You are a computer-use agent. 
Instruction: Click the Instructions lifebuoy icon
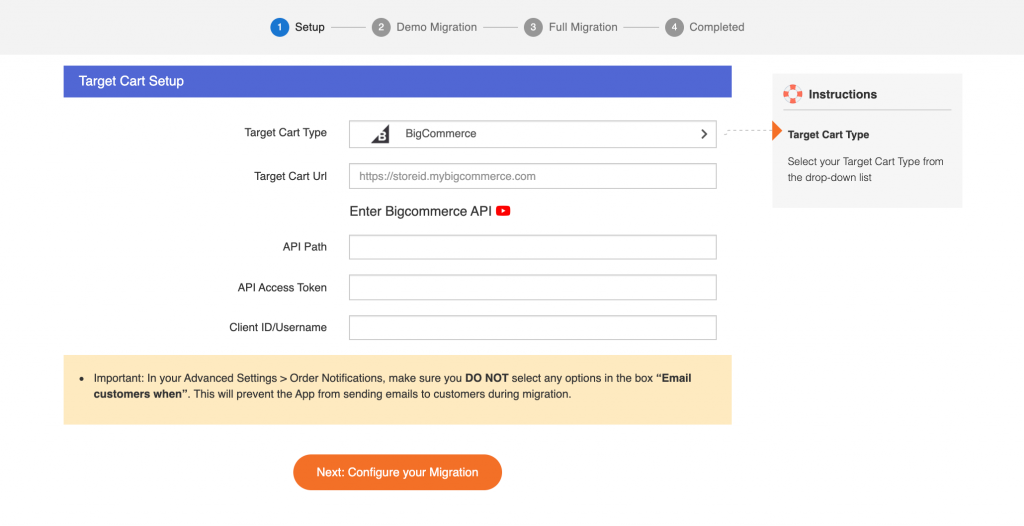click(x=793, y=94)
